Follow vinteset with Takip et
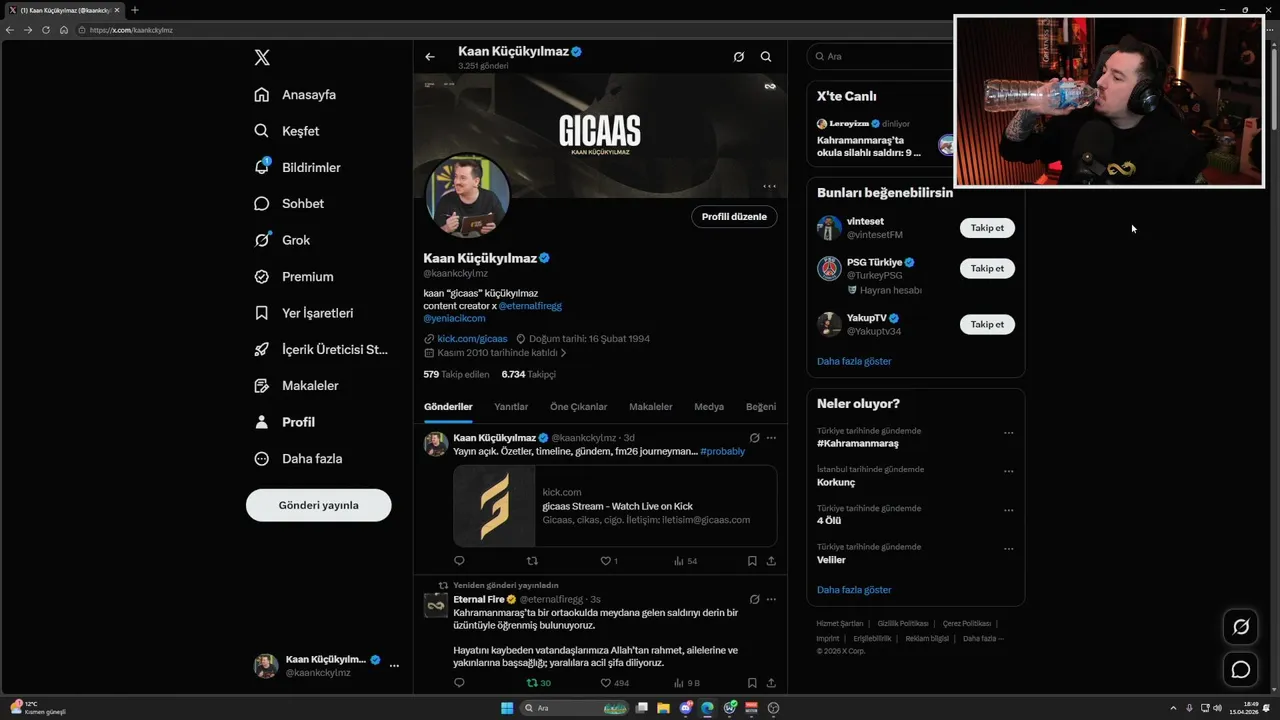 tap(987, 228)
